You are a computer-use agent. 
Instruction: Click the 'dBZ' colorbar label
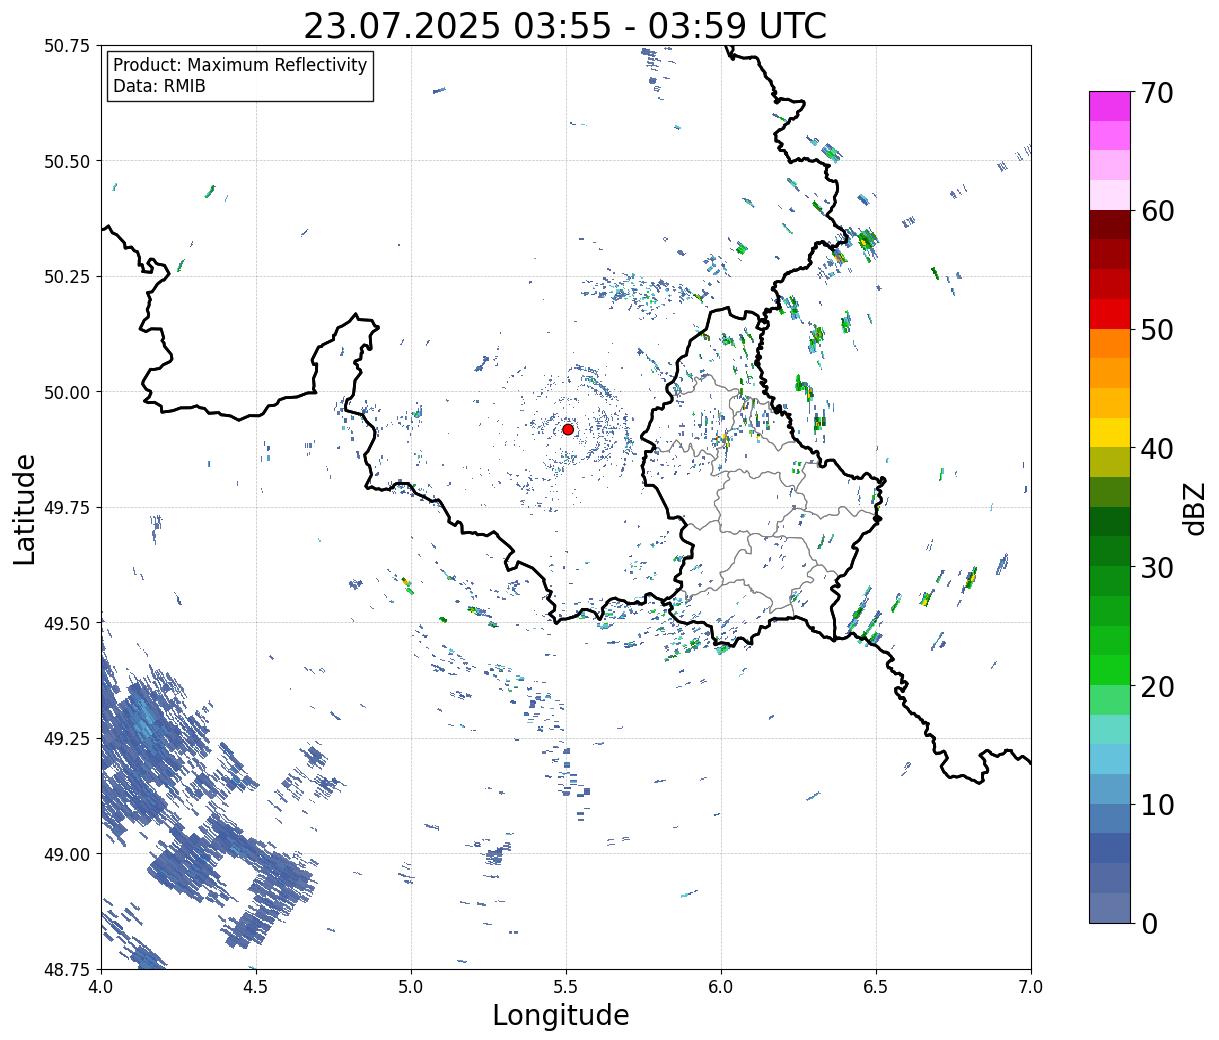(x=1194, y=508)
